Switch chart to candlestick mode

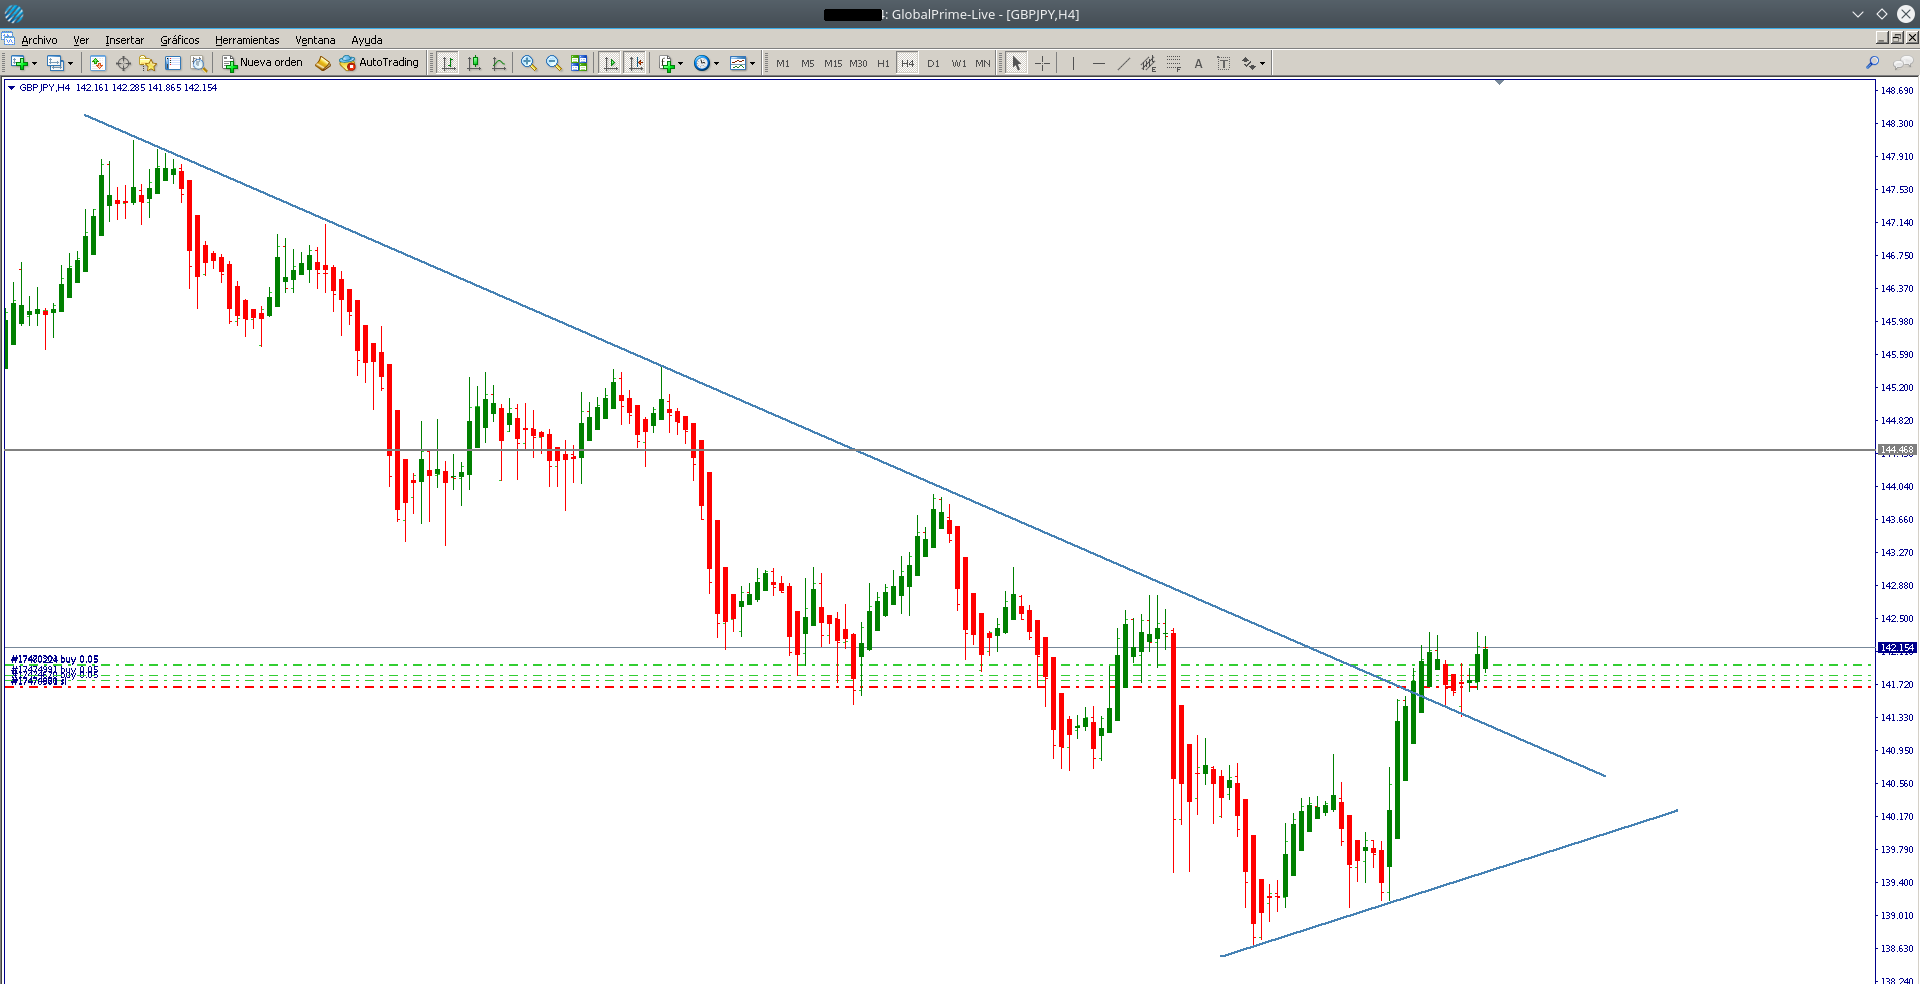(474, 63)
